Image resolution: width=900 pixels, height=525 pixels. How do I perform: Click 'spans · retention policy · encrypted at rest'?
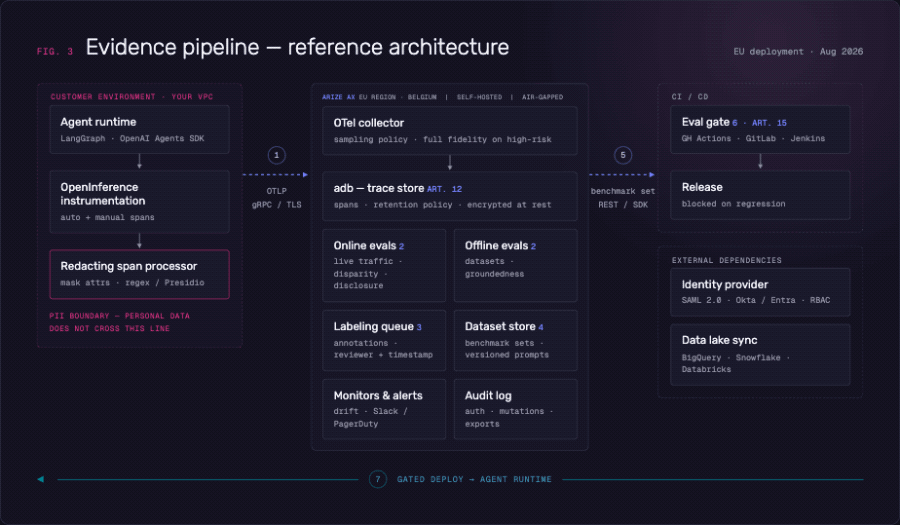point(443,205)
